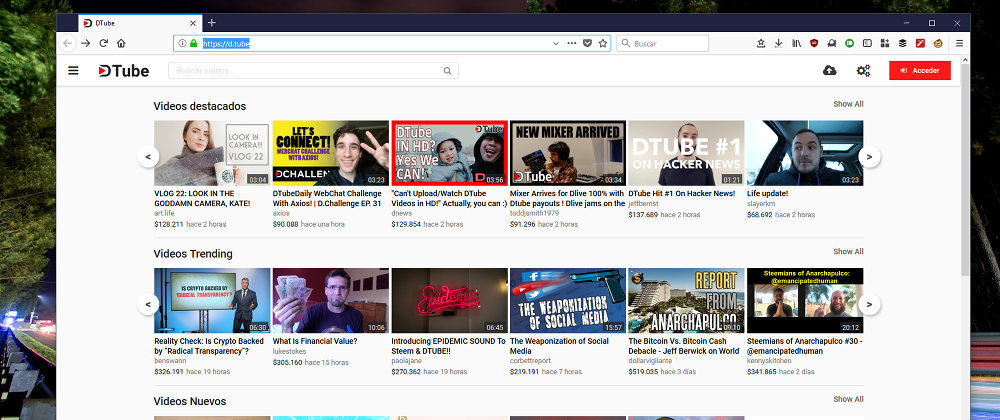Screen dimensions: 1000x420
Task: Open the bookmarks star tray toolbar icon
Action: pyautogui.click(x=761, y=43)
